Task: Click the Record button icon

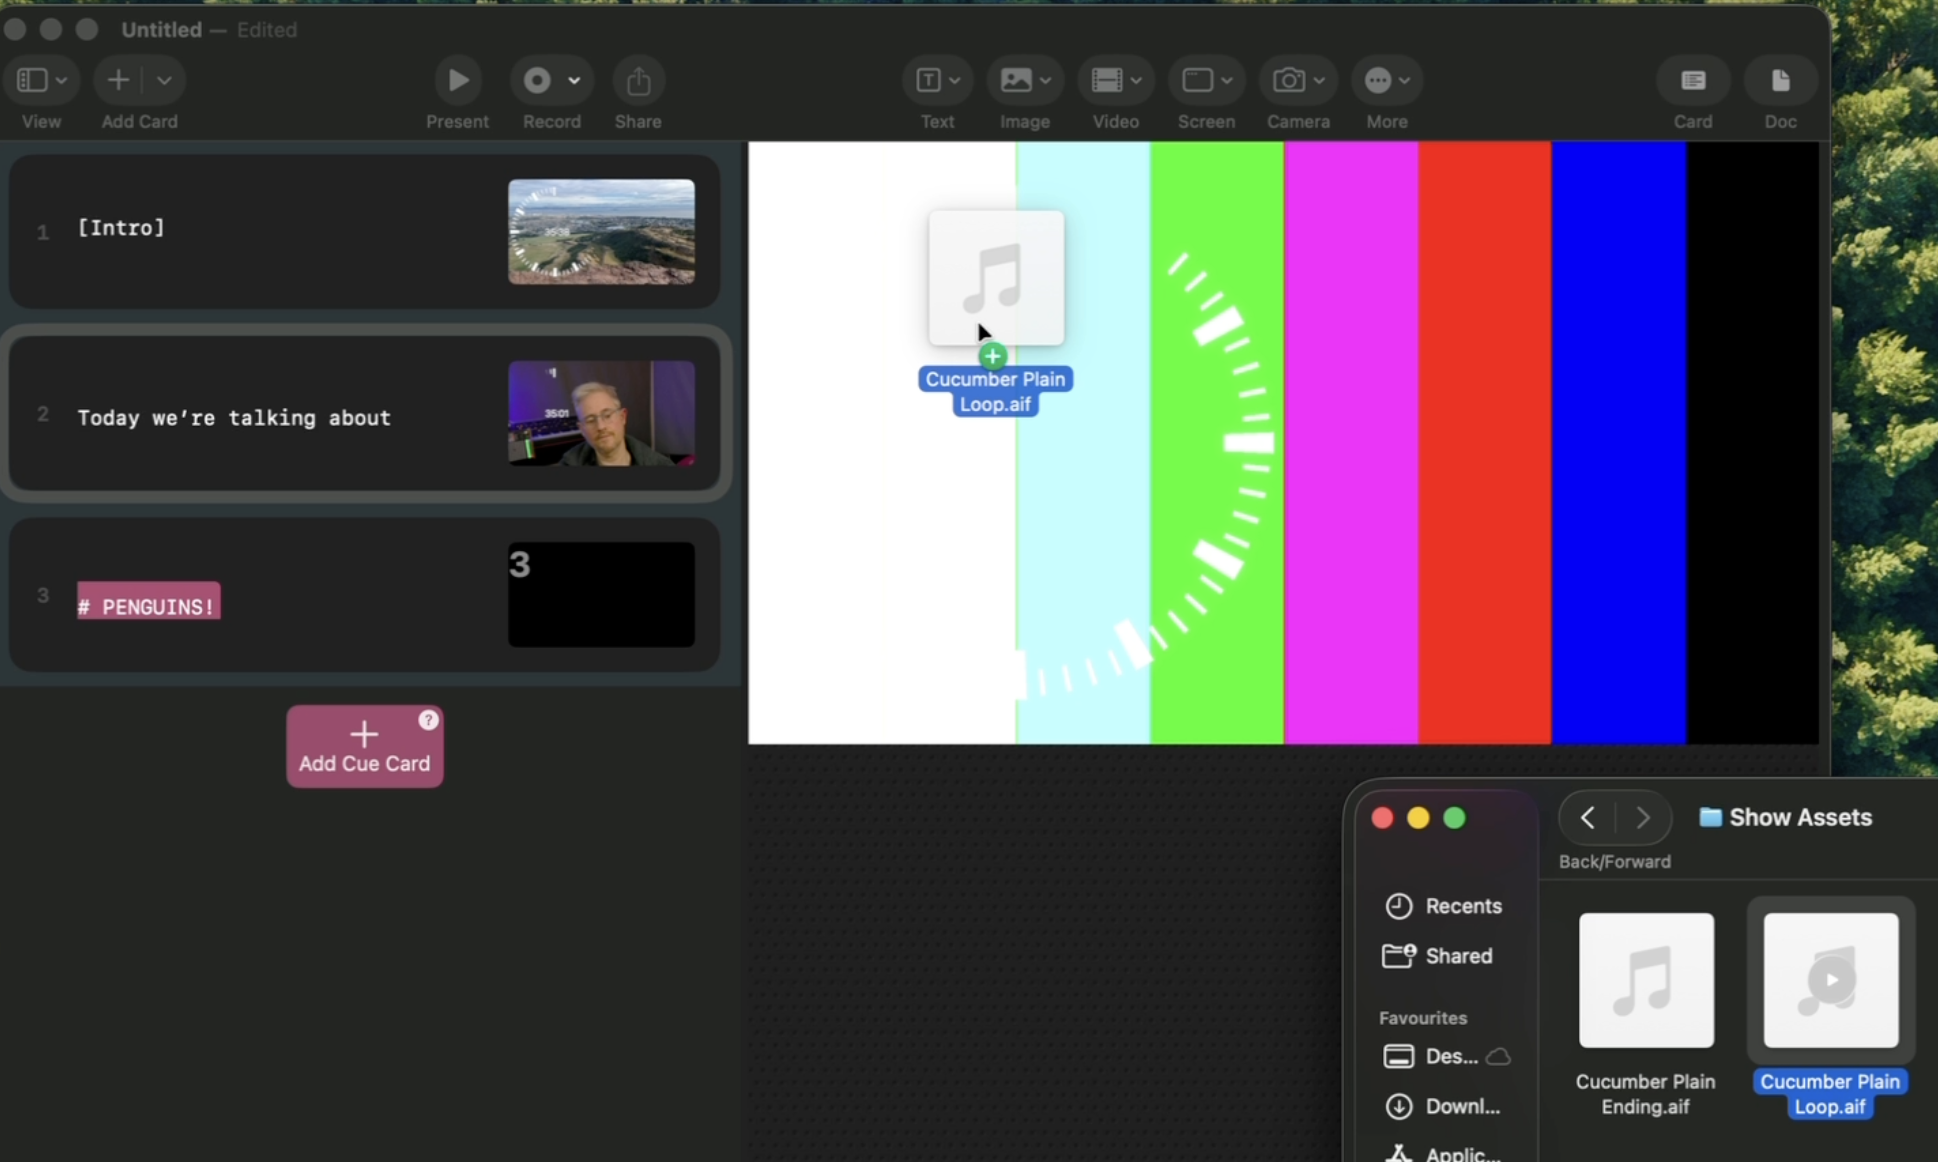Action: [x=537, y=80]
